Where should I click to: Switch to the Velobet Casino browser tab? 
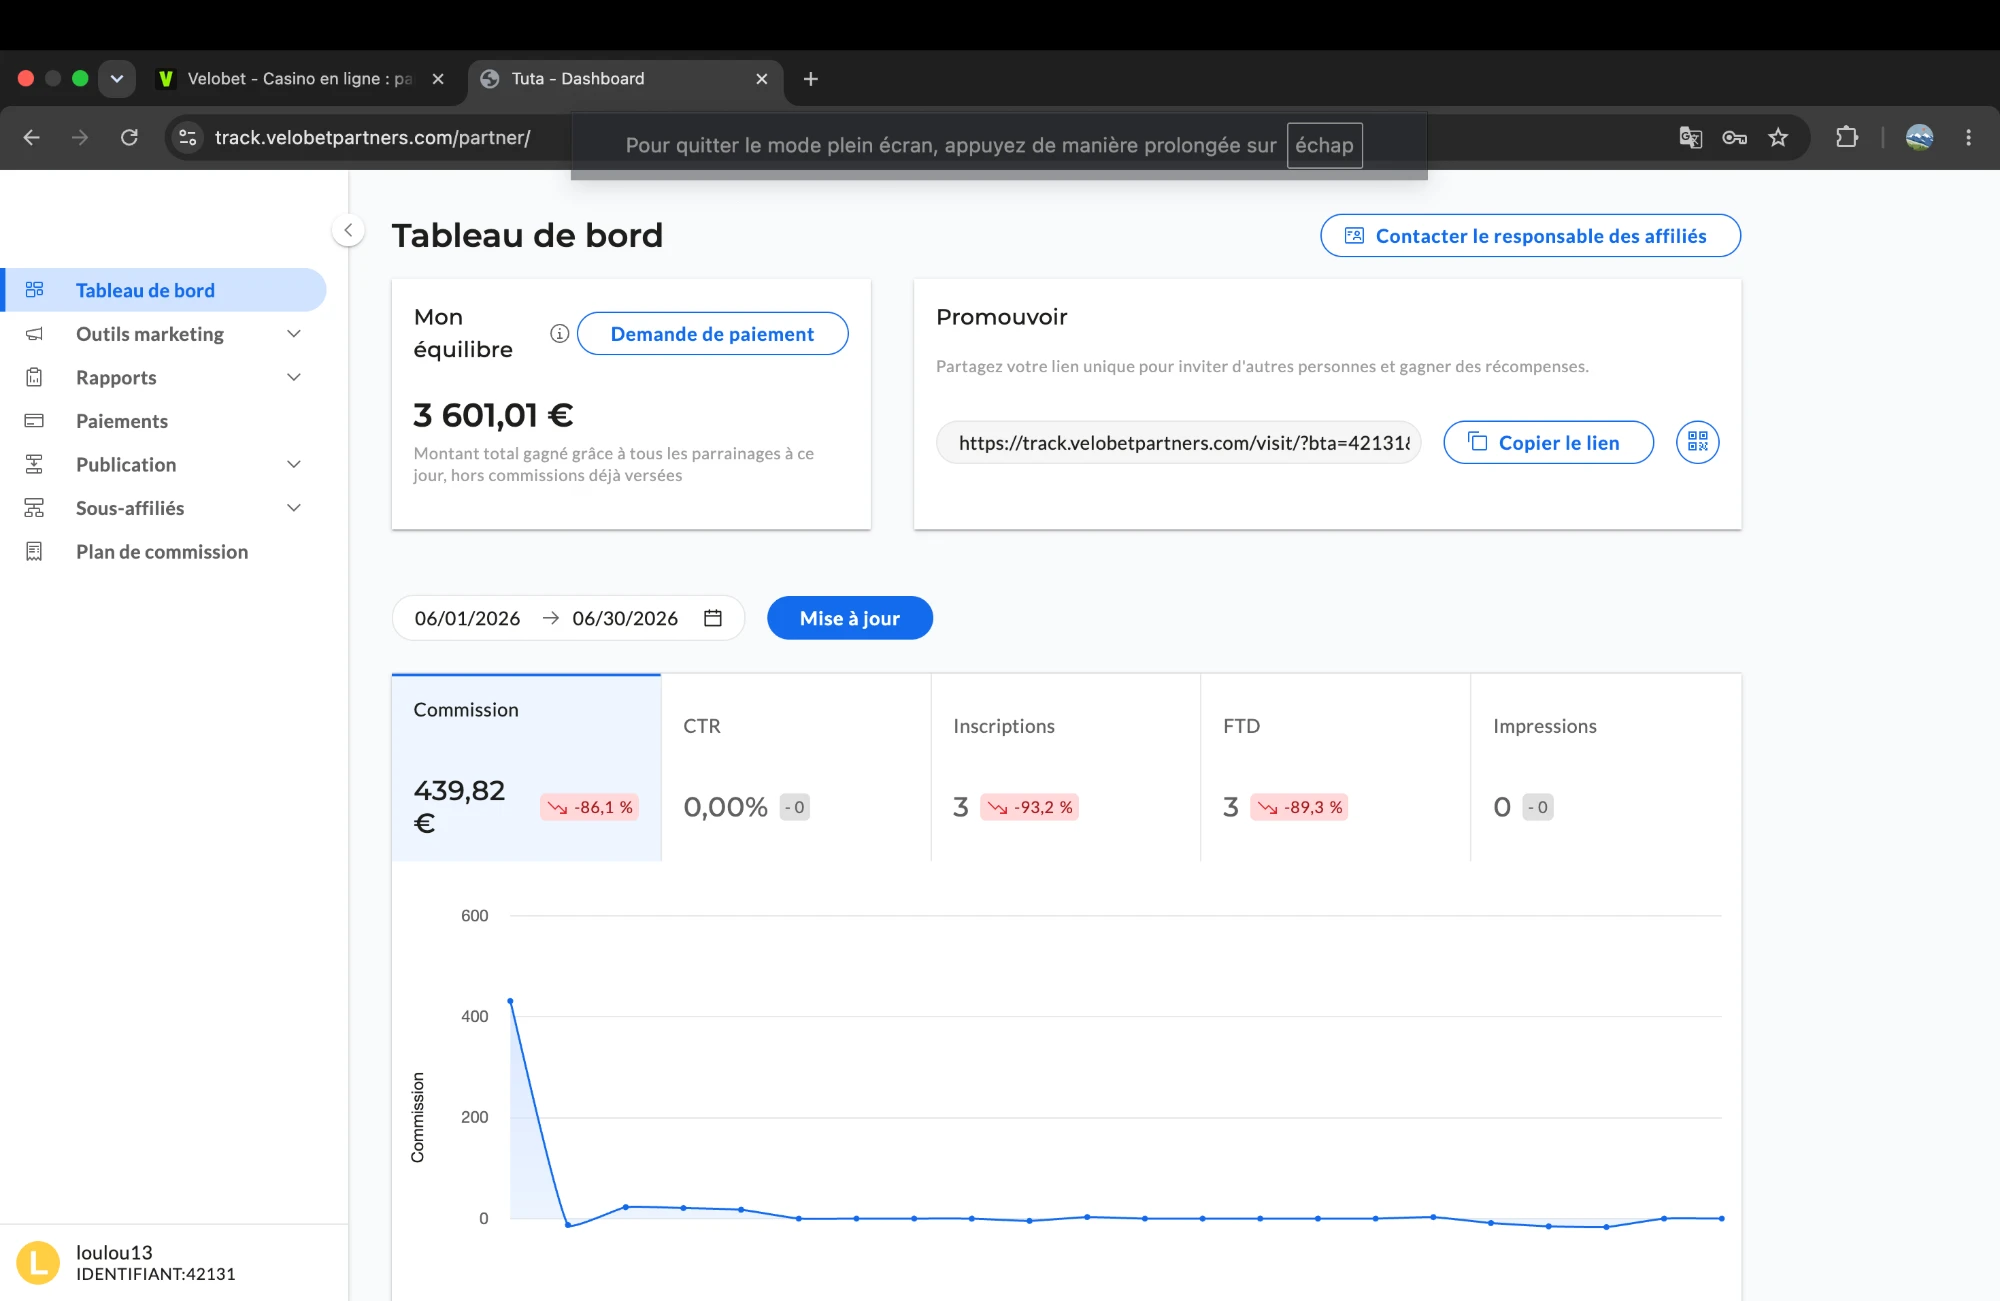click(300, 79)
